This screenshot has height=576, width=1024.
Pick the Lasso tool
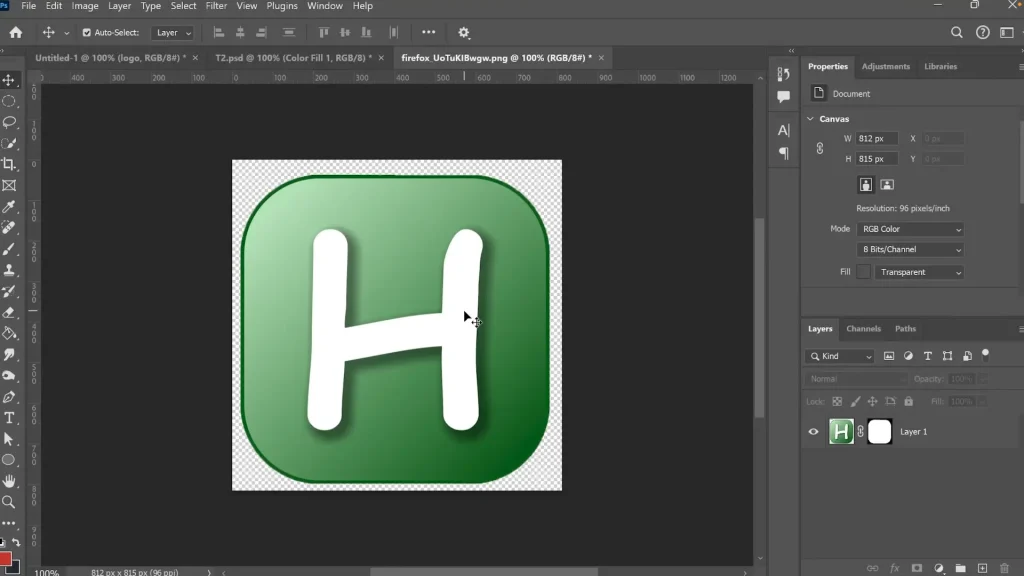click(9, 122)
